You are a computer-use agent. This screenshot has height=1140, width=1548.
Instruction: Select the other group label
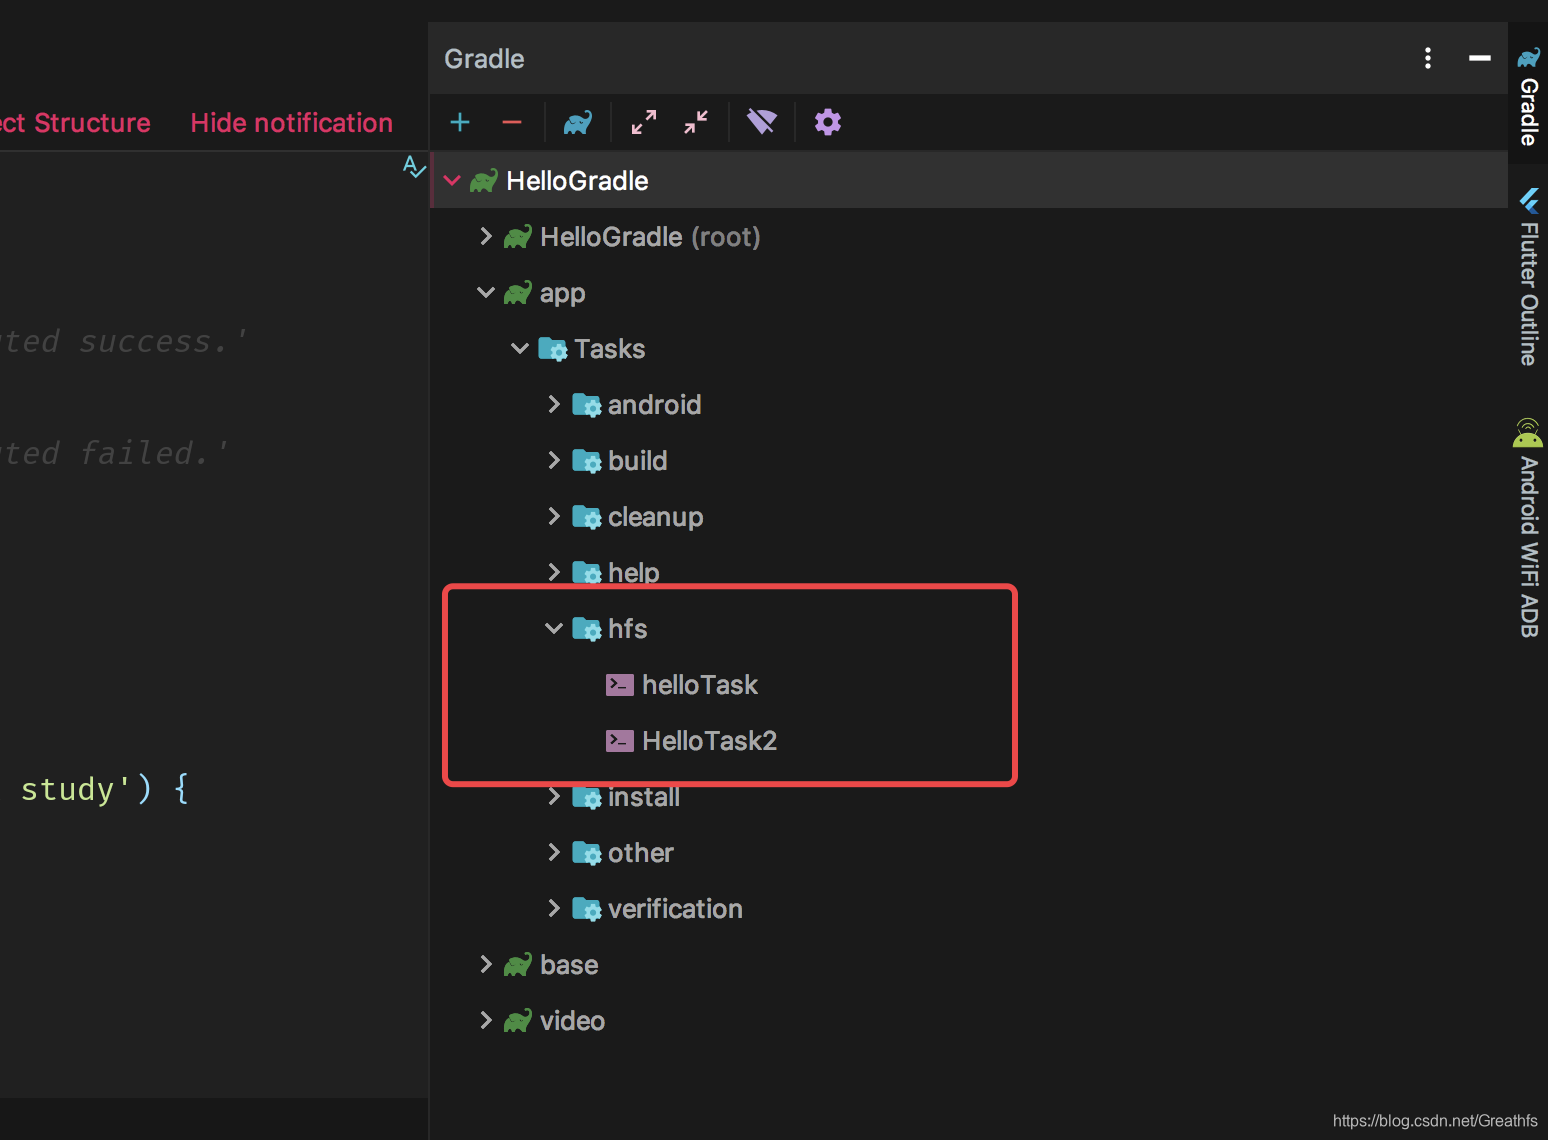pos(641,853)
